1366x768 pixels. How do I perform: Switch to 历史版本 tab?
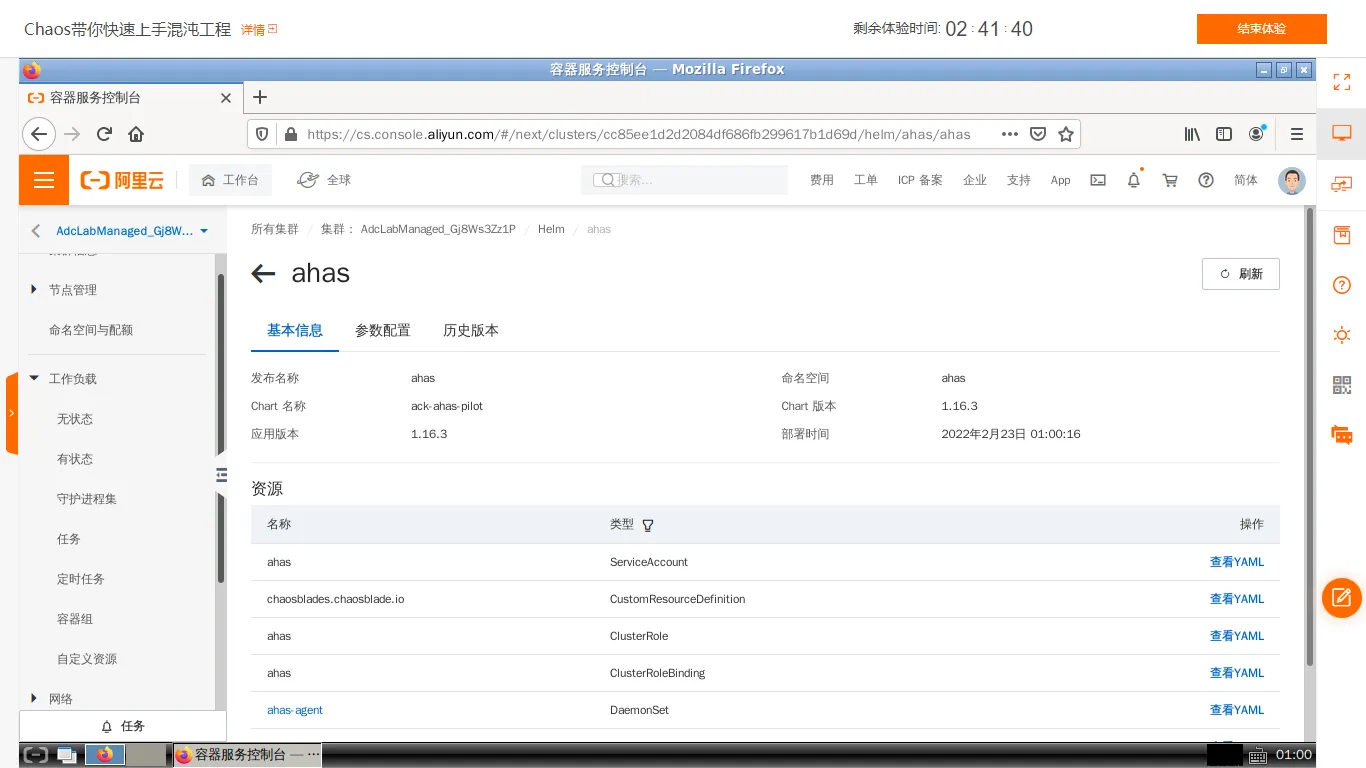point(471,330)
